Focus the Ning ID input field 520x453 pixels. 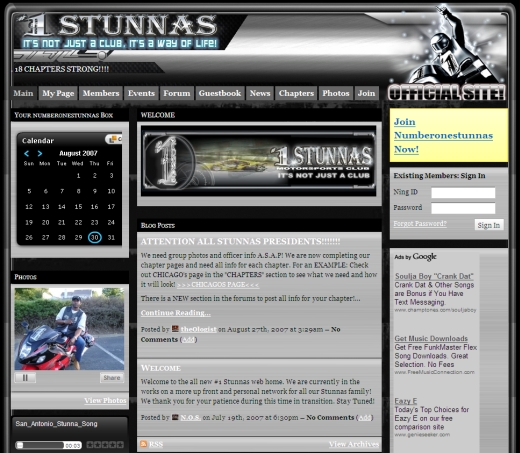463,193
